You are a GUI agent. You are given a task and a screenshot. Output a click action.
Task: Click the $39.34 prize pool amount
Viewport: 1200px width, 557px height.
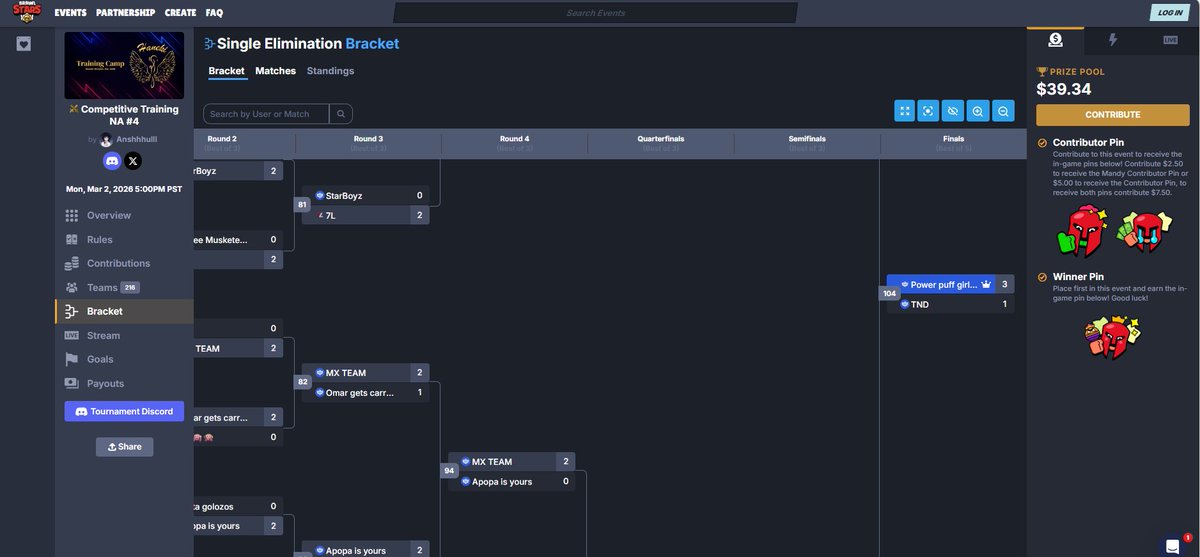1064,89
